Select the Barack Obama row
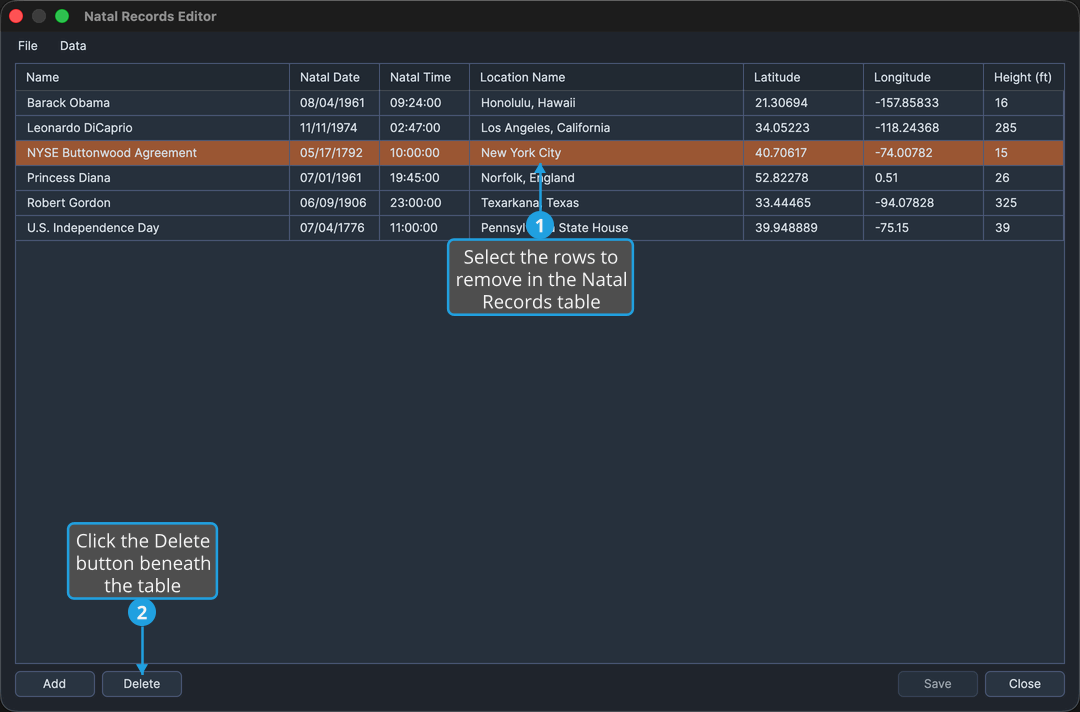Screen dimensions: 1080x712 click(x=539, y=103)
